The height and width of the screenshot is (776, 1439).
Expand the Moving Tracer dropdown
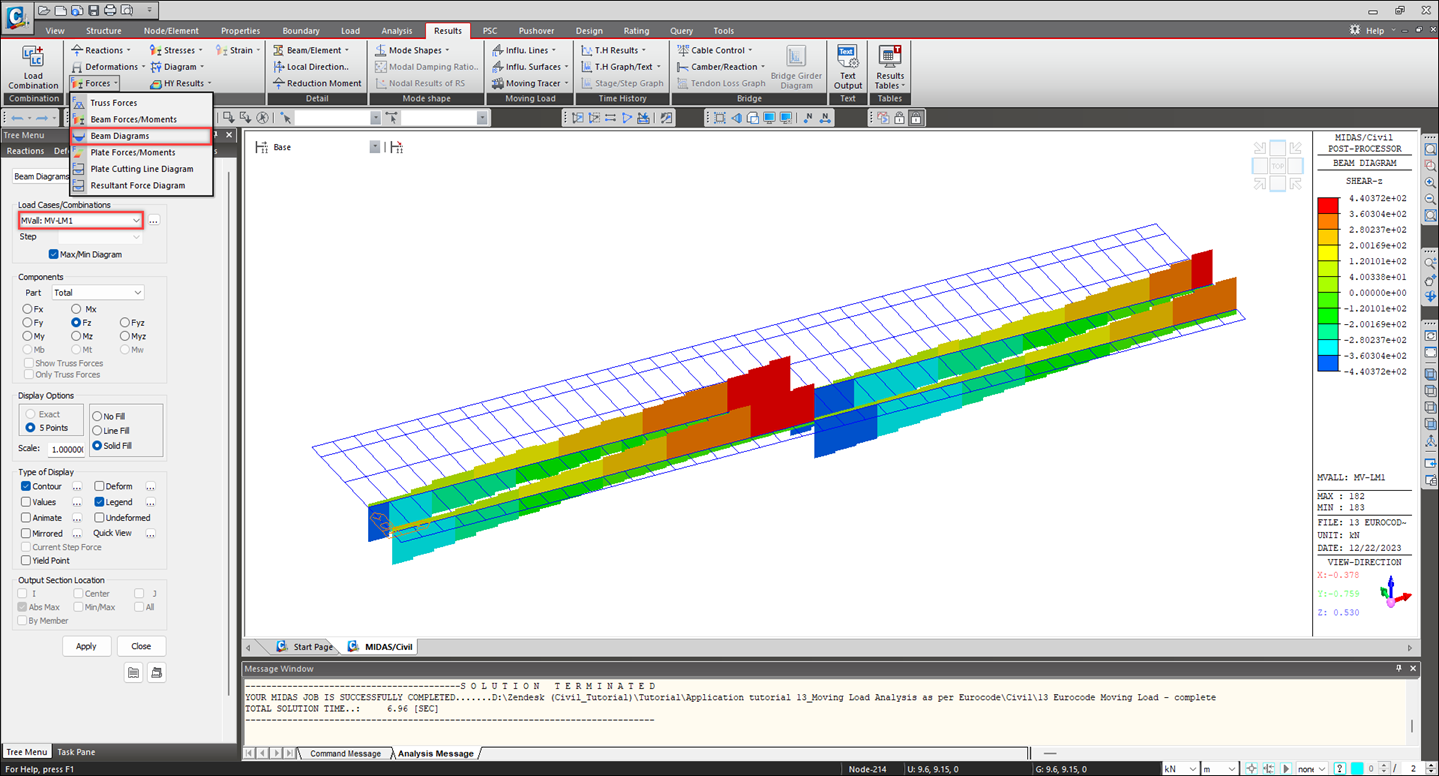(566, 83)
